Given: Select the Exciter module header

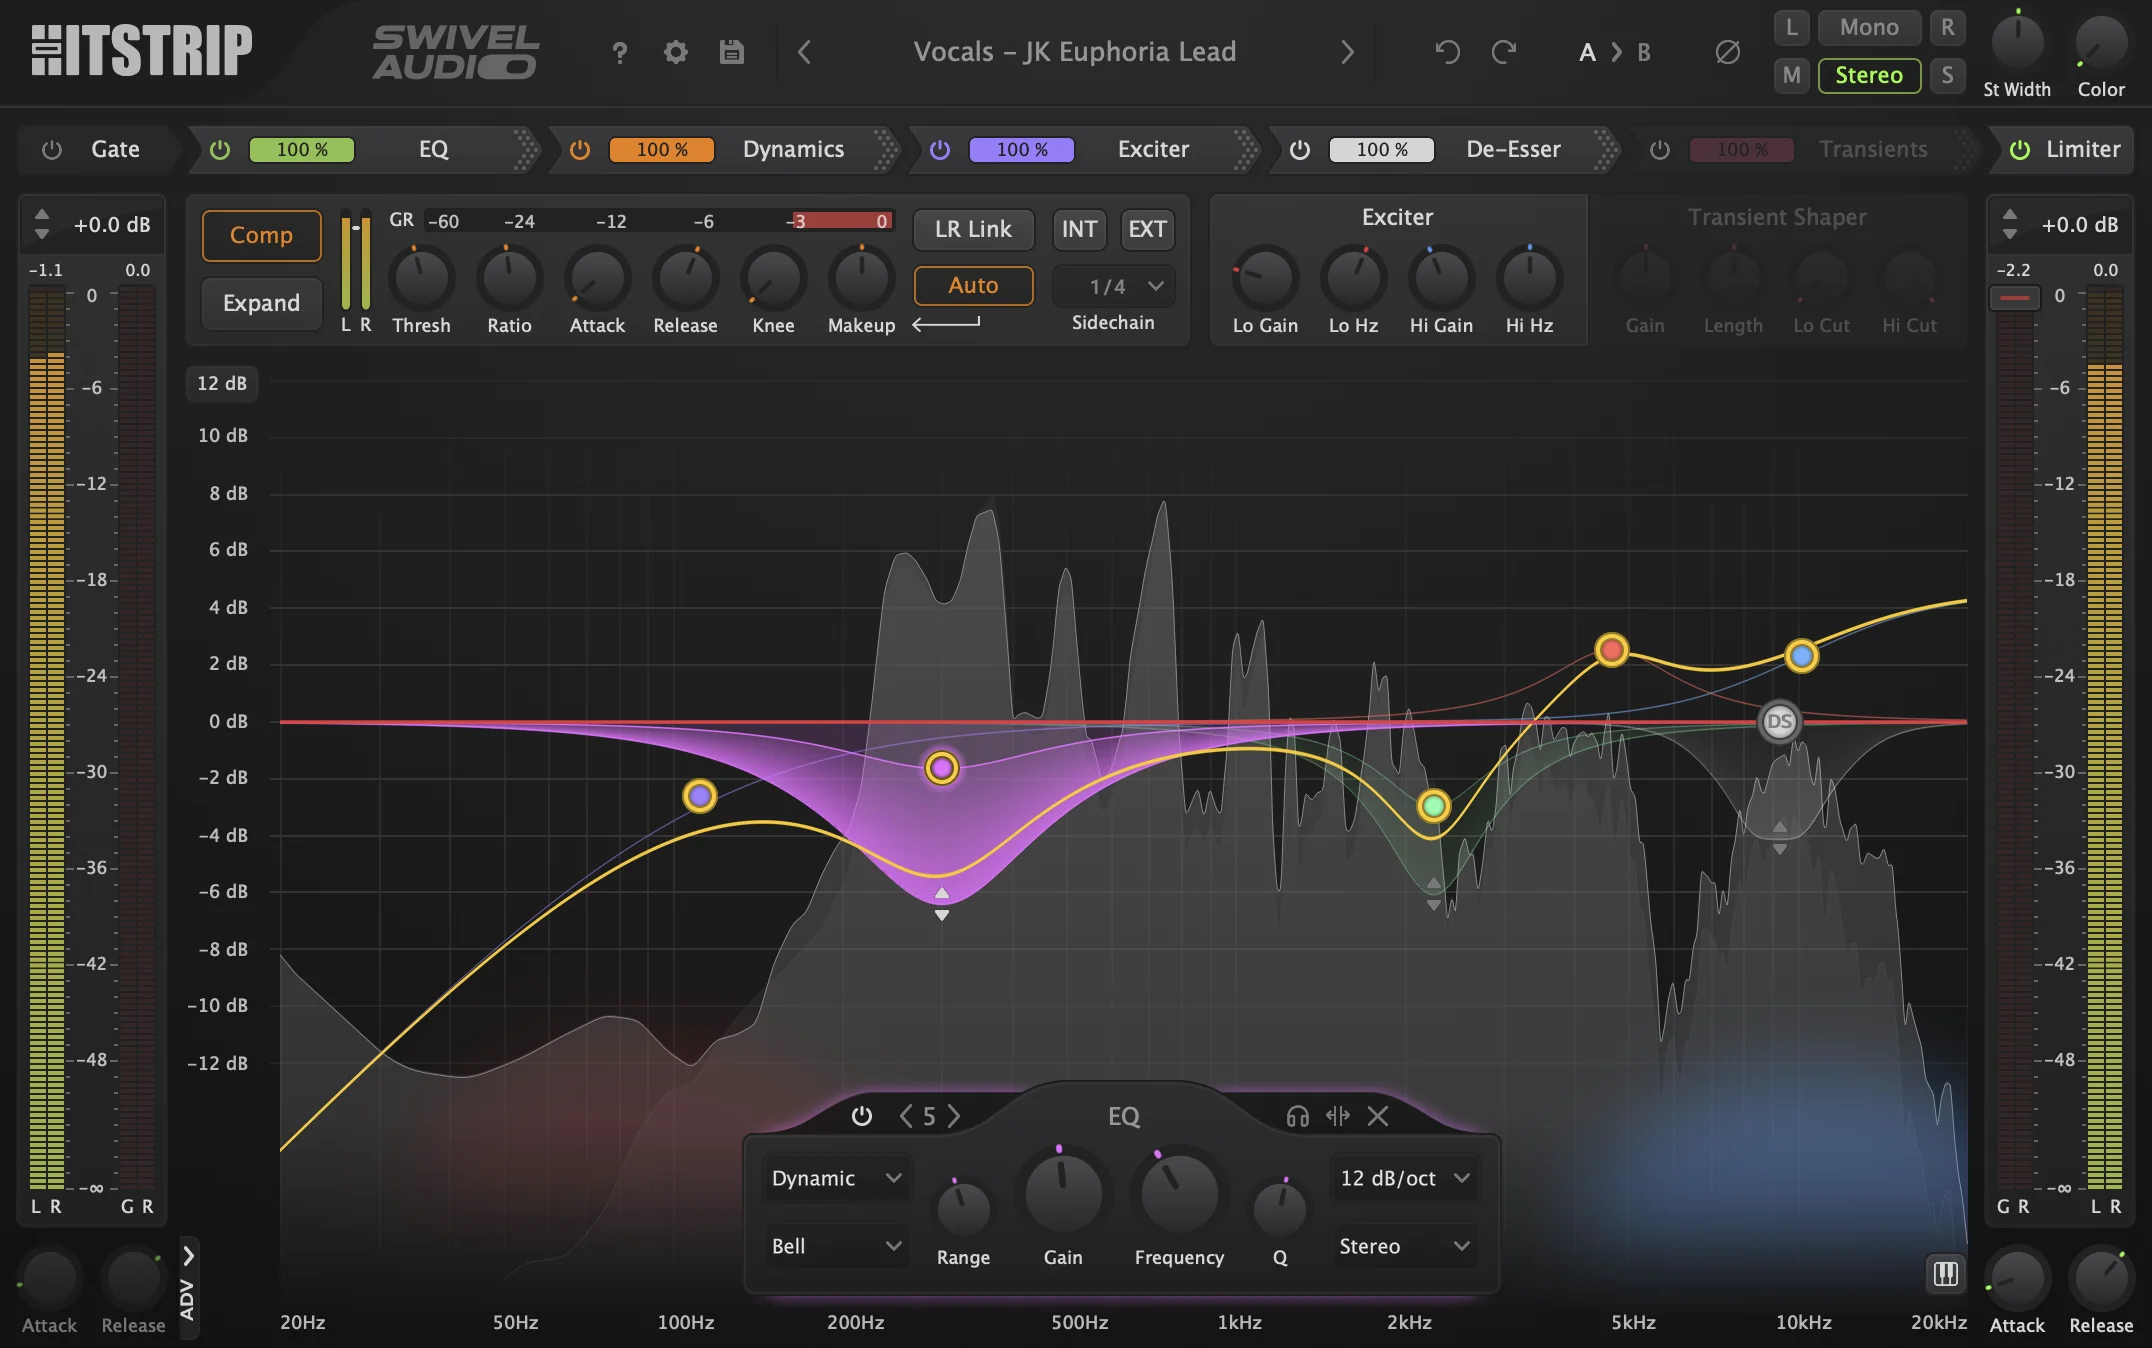Looking at the screenshot, I should 1152,149.
